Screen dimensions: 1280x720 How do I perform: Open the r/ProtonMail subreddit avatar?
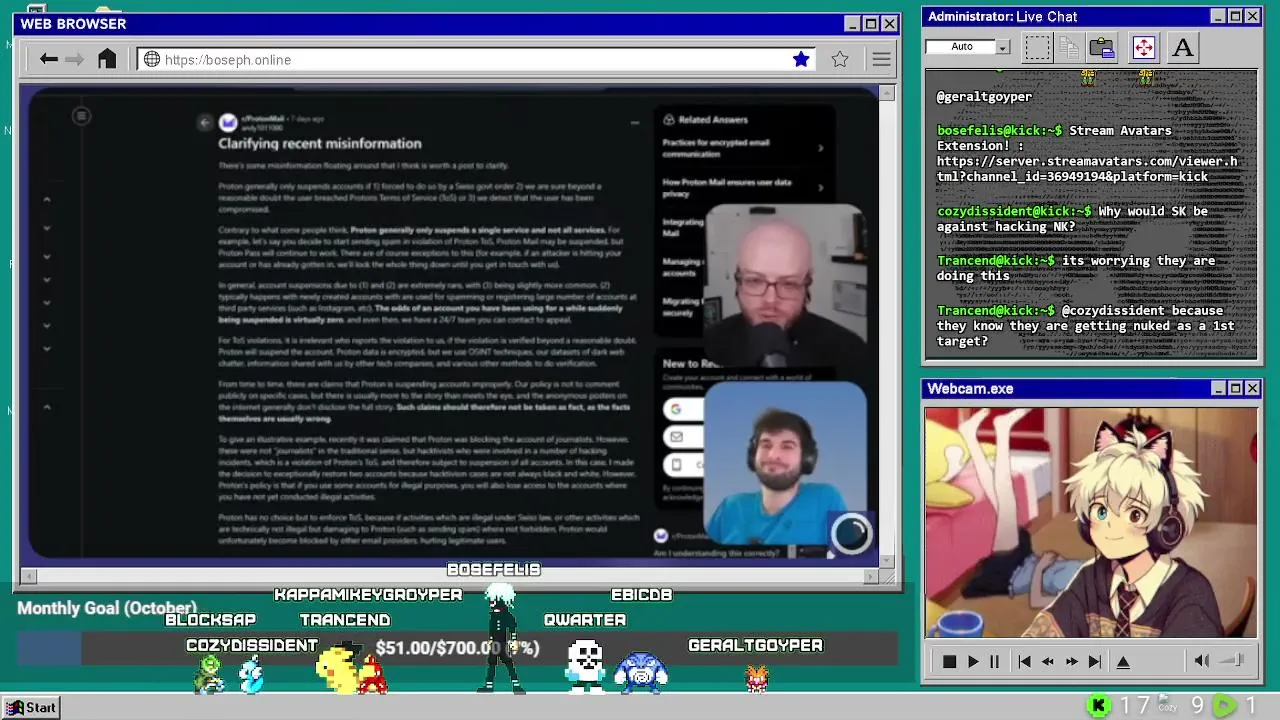228,122
